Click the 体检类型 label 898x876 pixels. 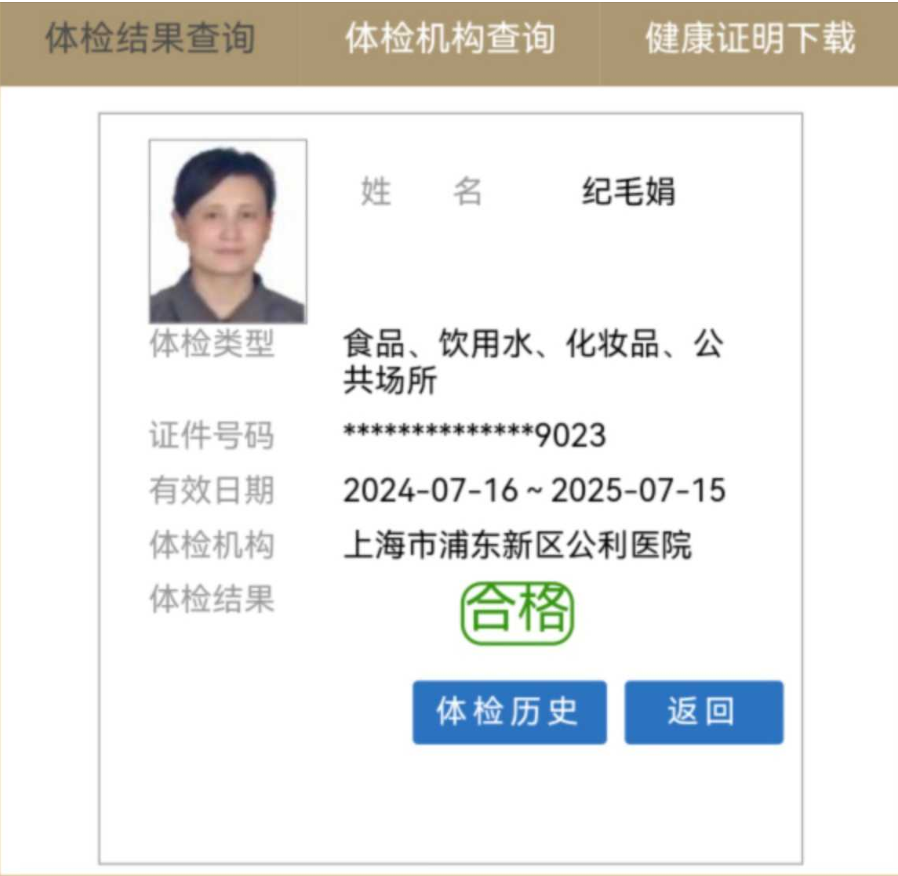(212, 344)
